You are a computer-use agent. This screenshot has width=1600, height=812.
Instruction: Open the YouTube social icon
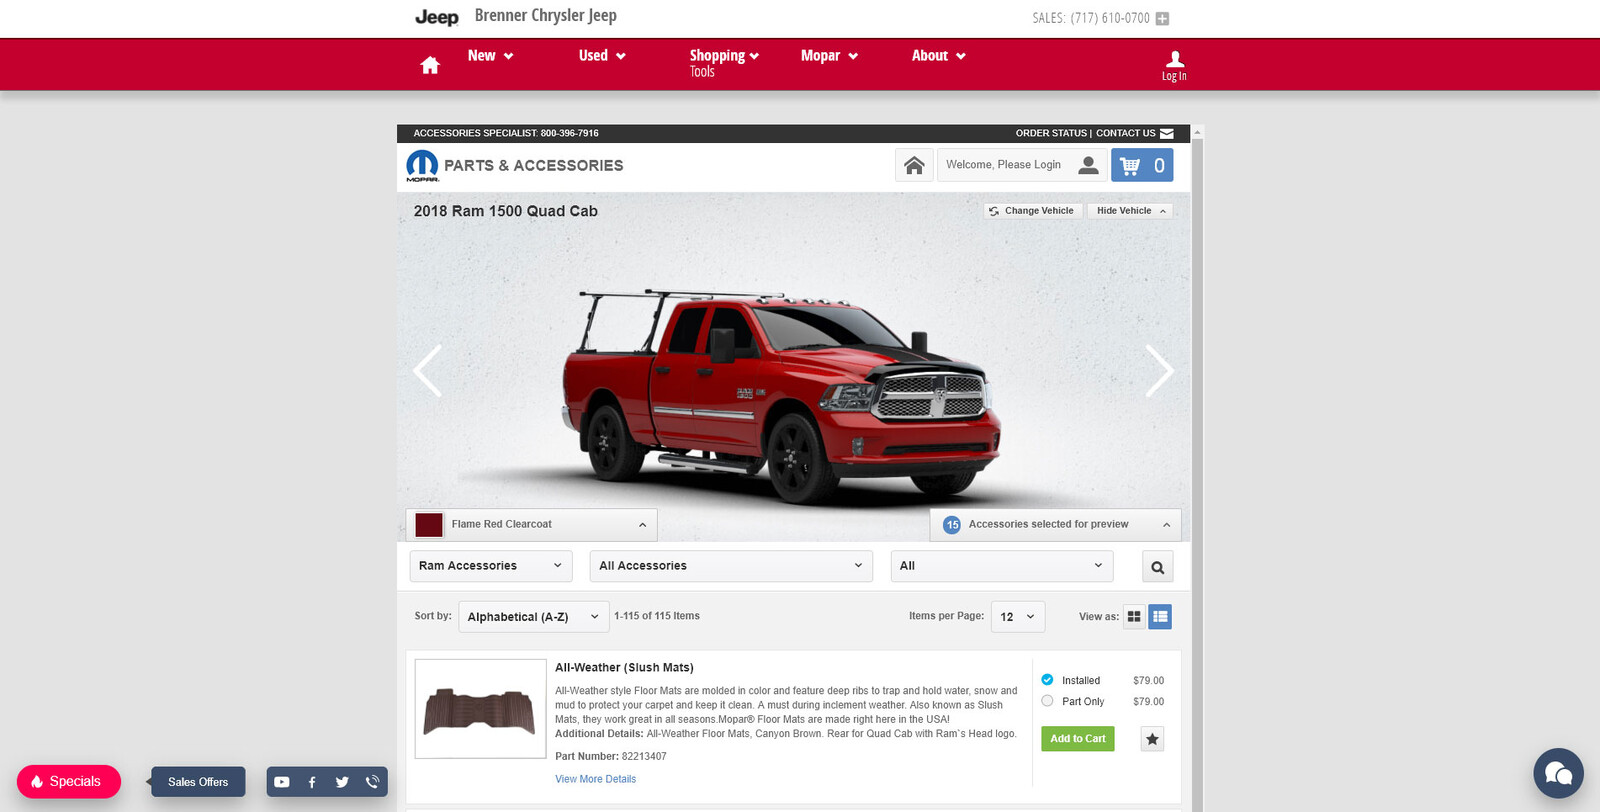(x=282, y=782)
